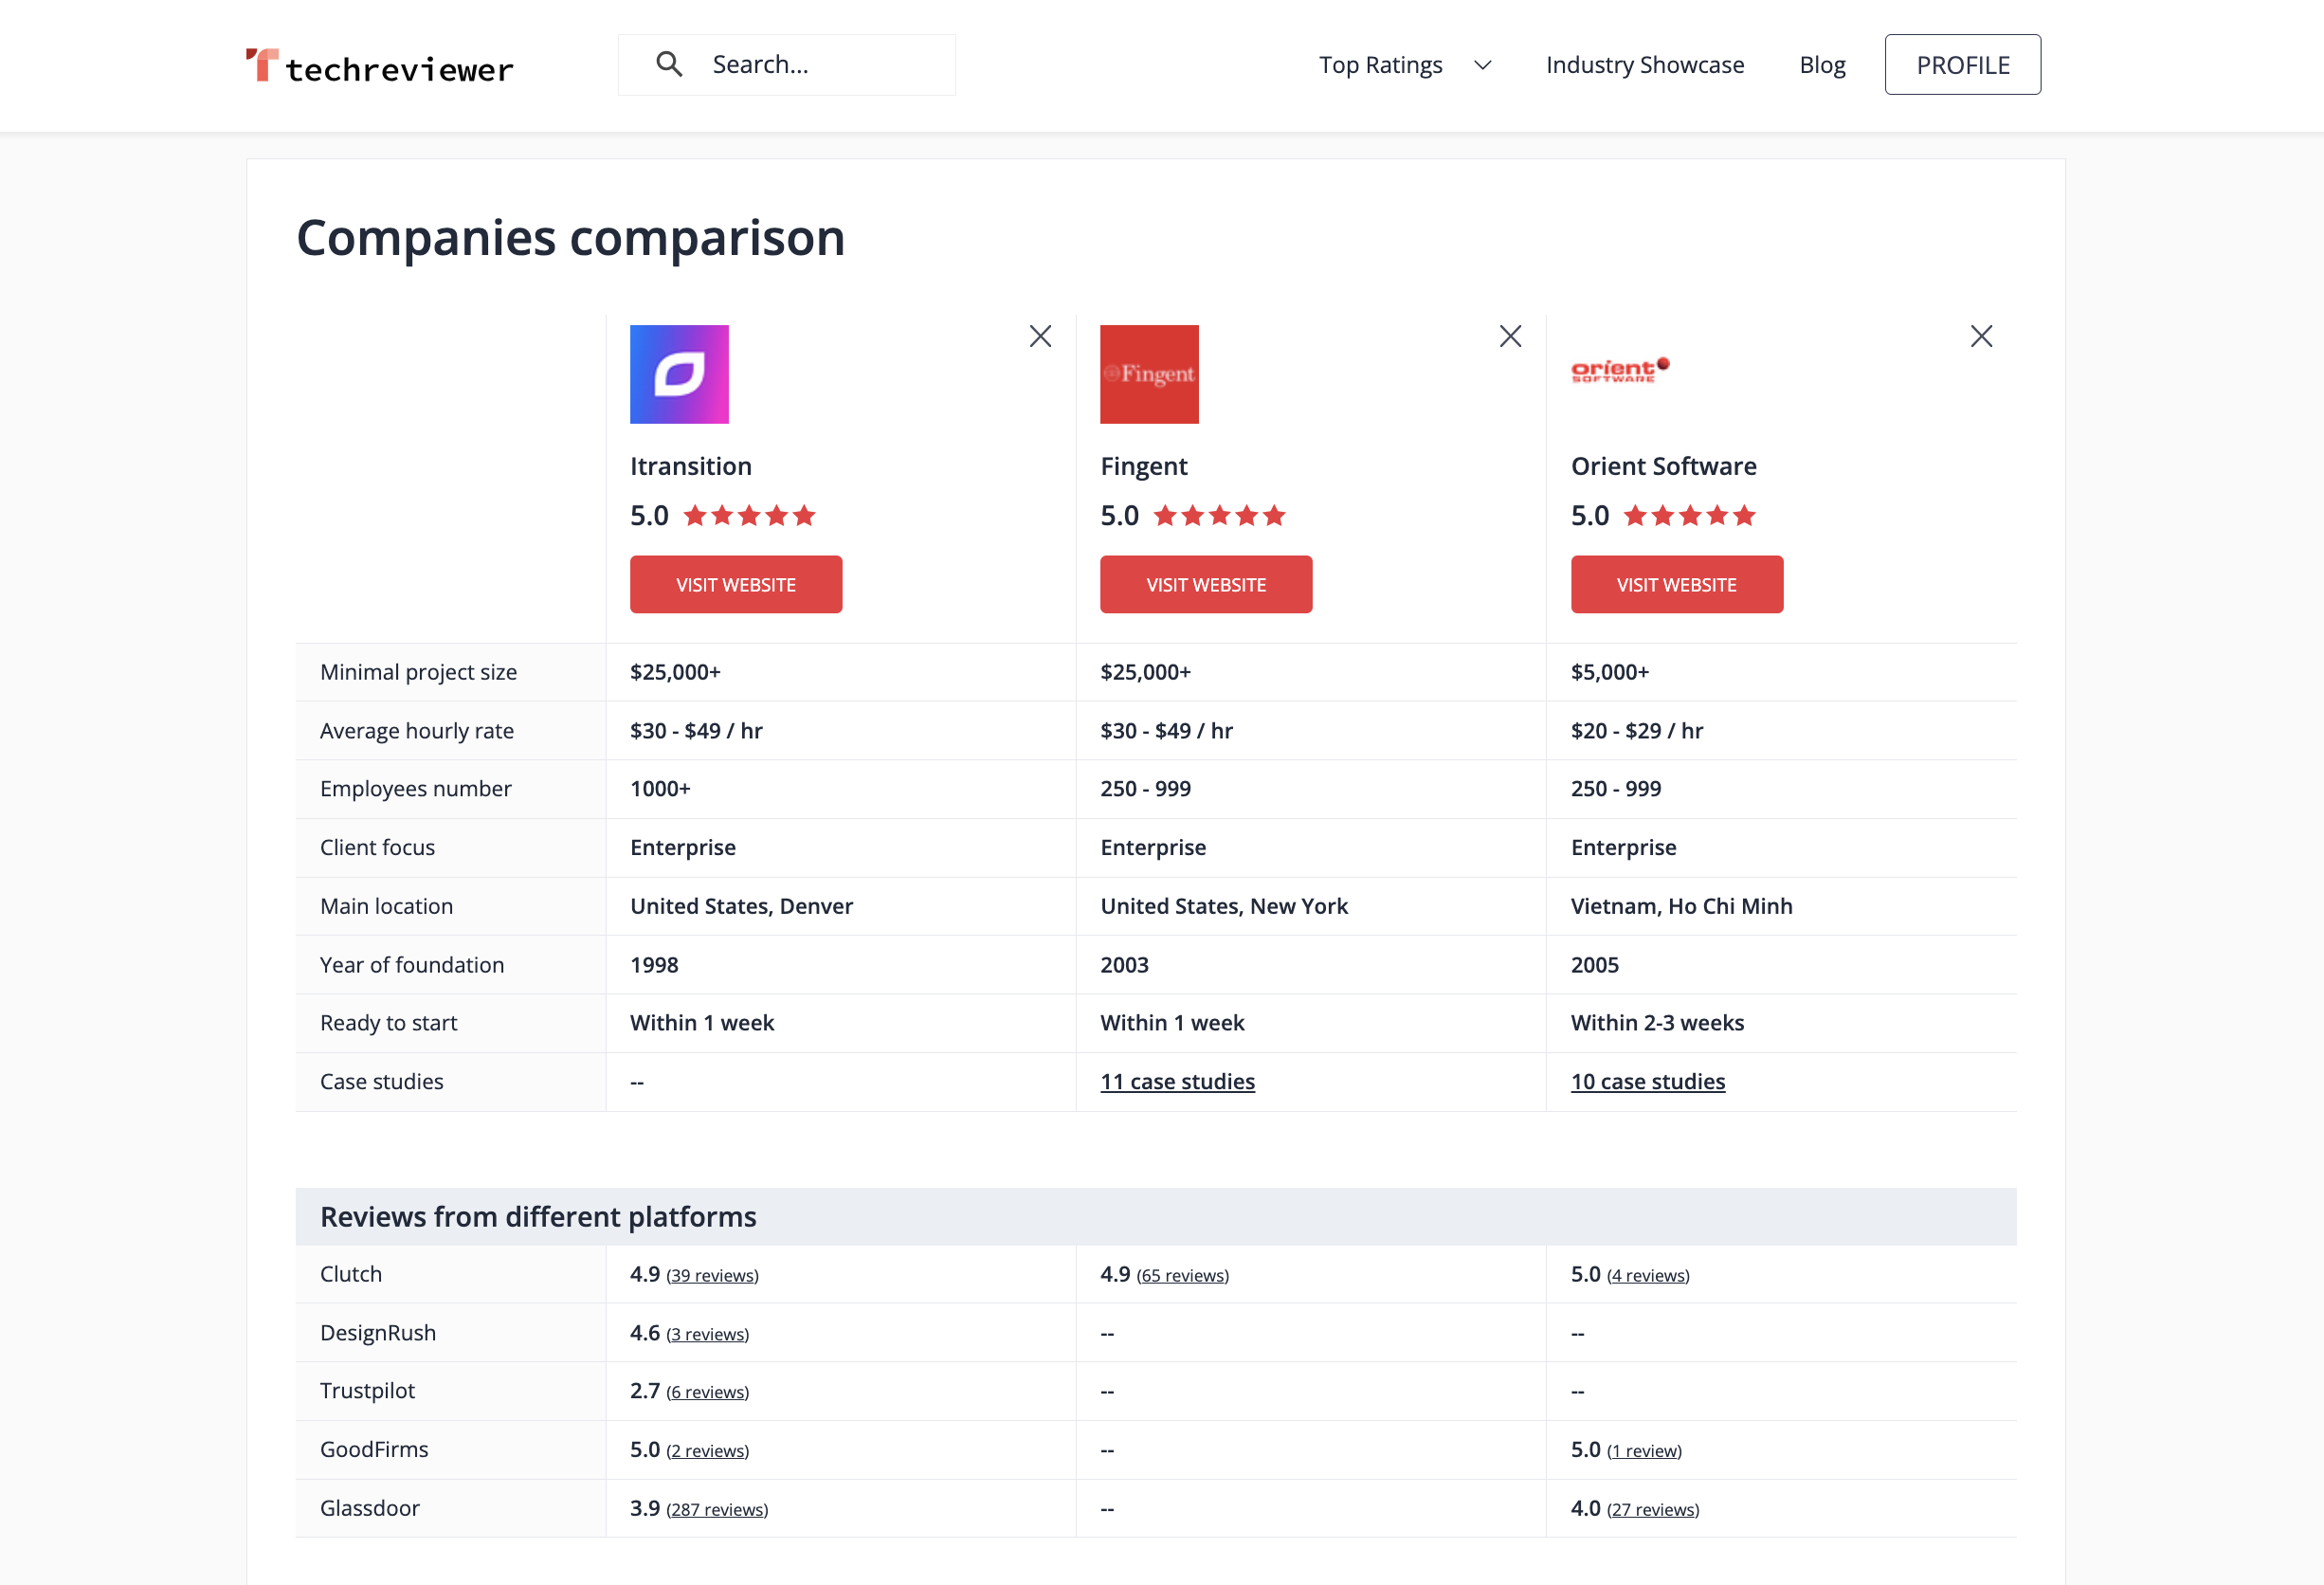Click the 'Companies comparison' title
The height and width of the screenshot is (1585, 2324).
click(571, 238)
